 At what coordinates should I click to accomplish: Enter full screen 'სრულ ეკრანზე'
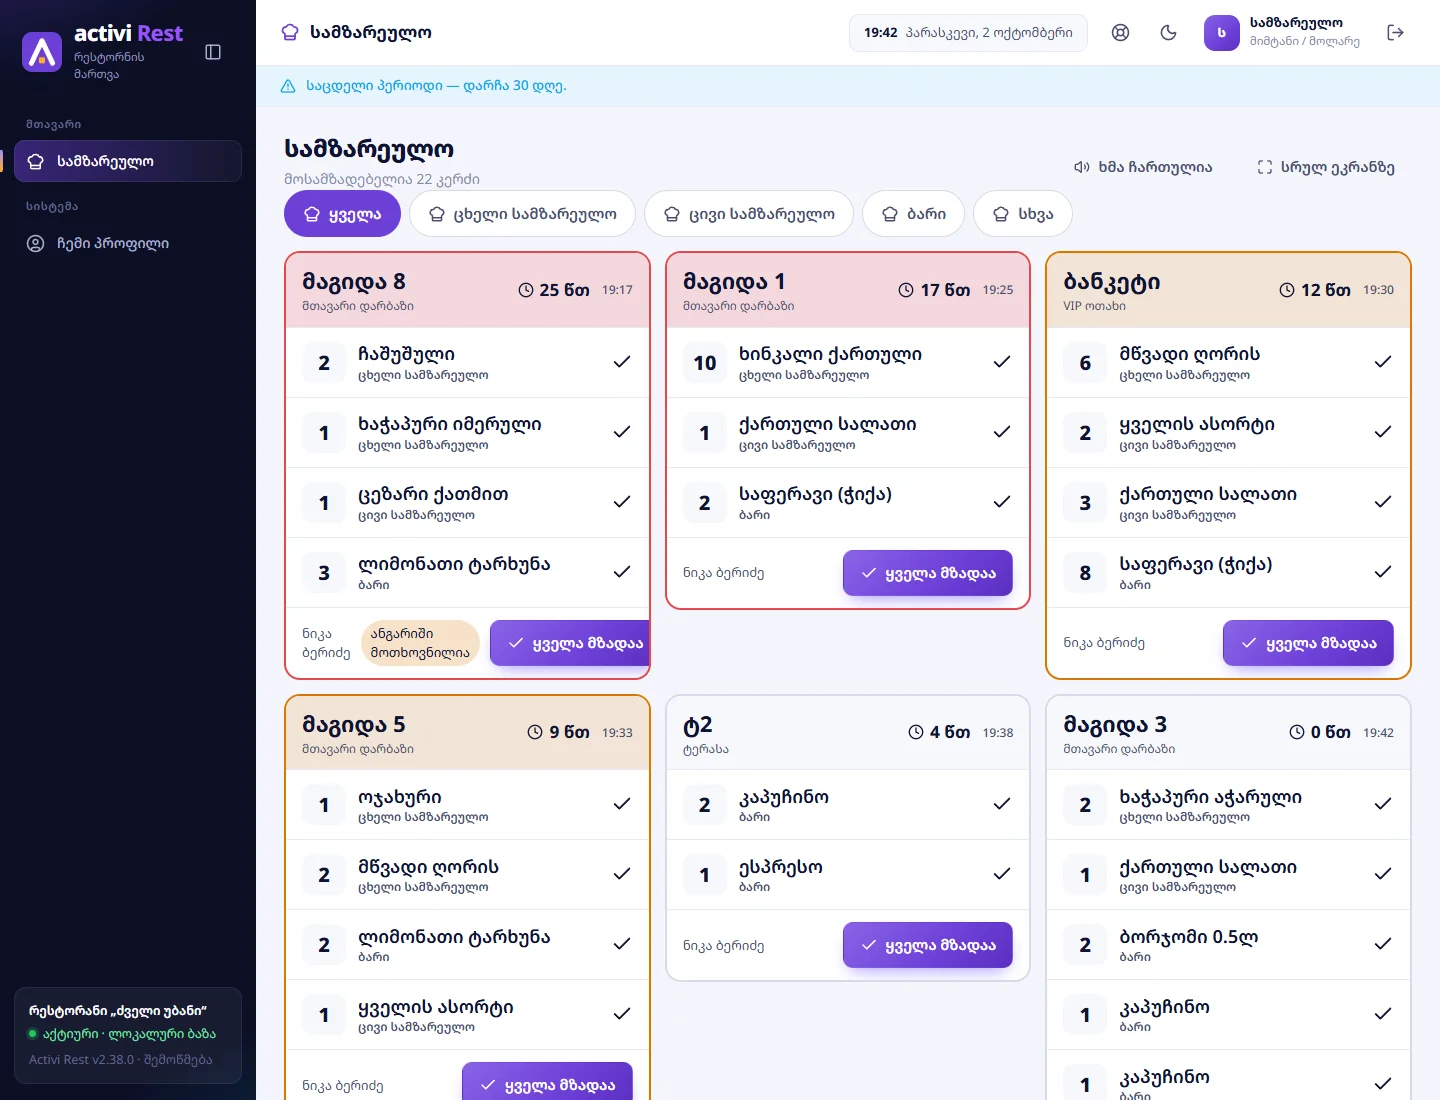click(1326, 167)
